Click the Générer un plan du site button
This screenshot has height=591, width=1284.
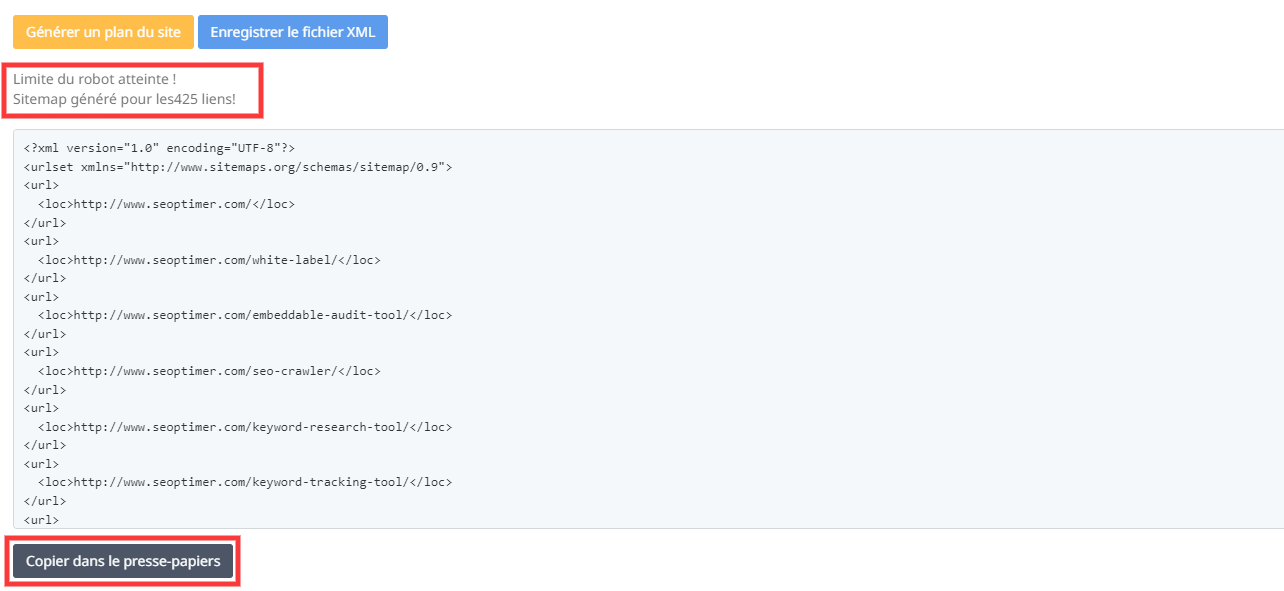[x=103, y=32]
